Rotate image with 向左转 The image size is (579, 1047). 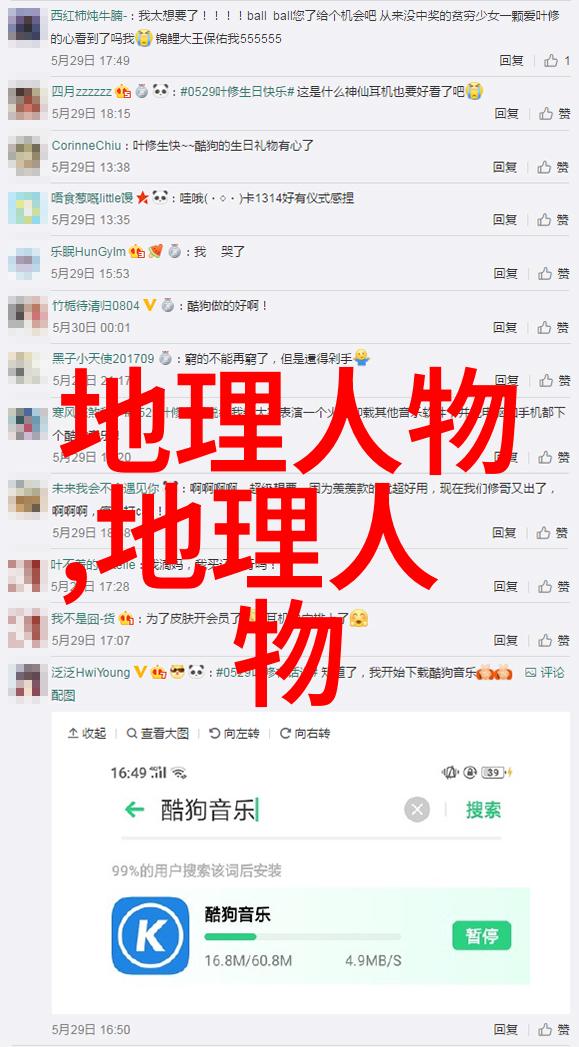coord(234,733)
